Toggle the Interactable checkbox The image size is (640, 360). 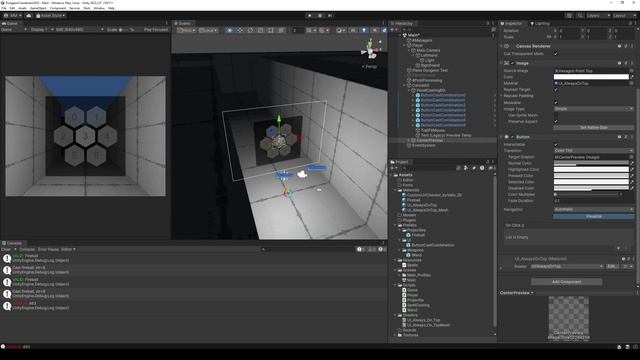tap(556, 144)
